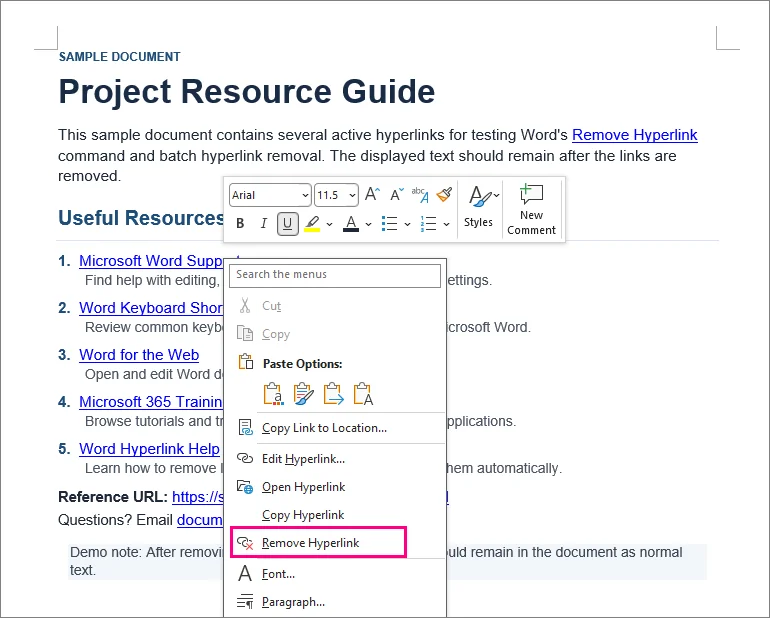The width and height of the screenshot is (770, 618).
Task: Toggle Bold in the mini toolbar
Action: pyautogui.click(x=240, y=224)
